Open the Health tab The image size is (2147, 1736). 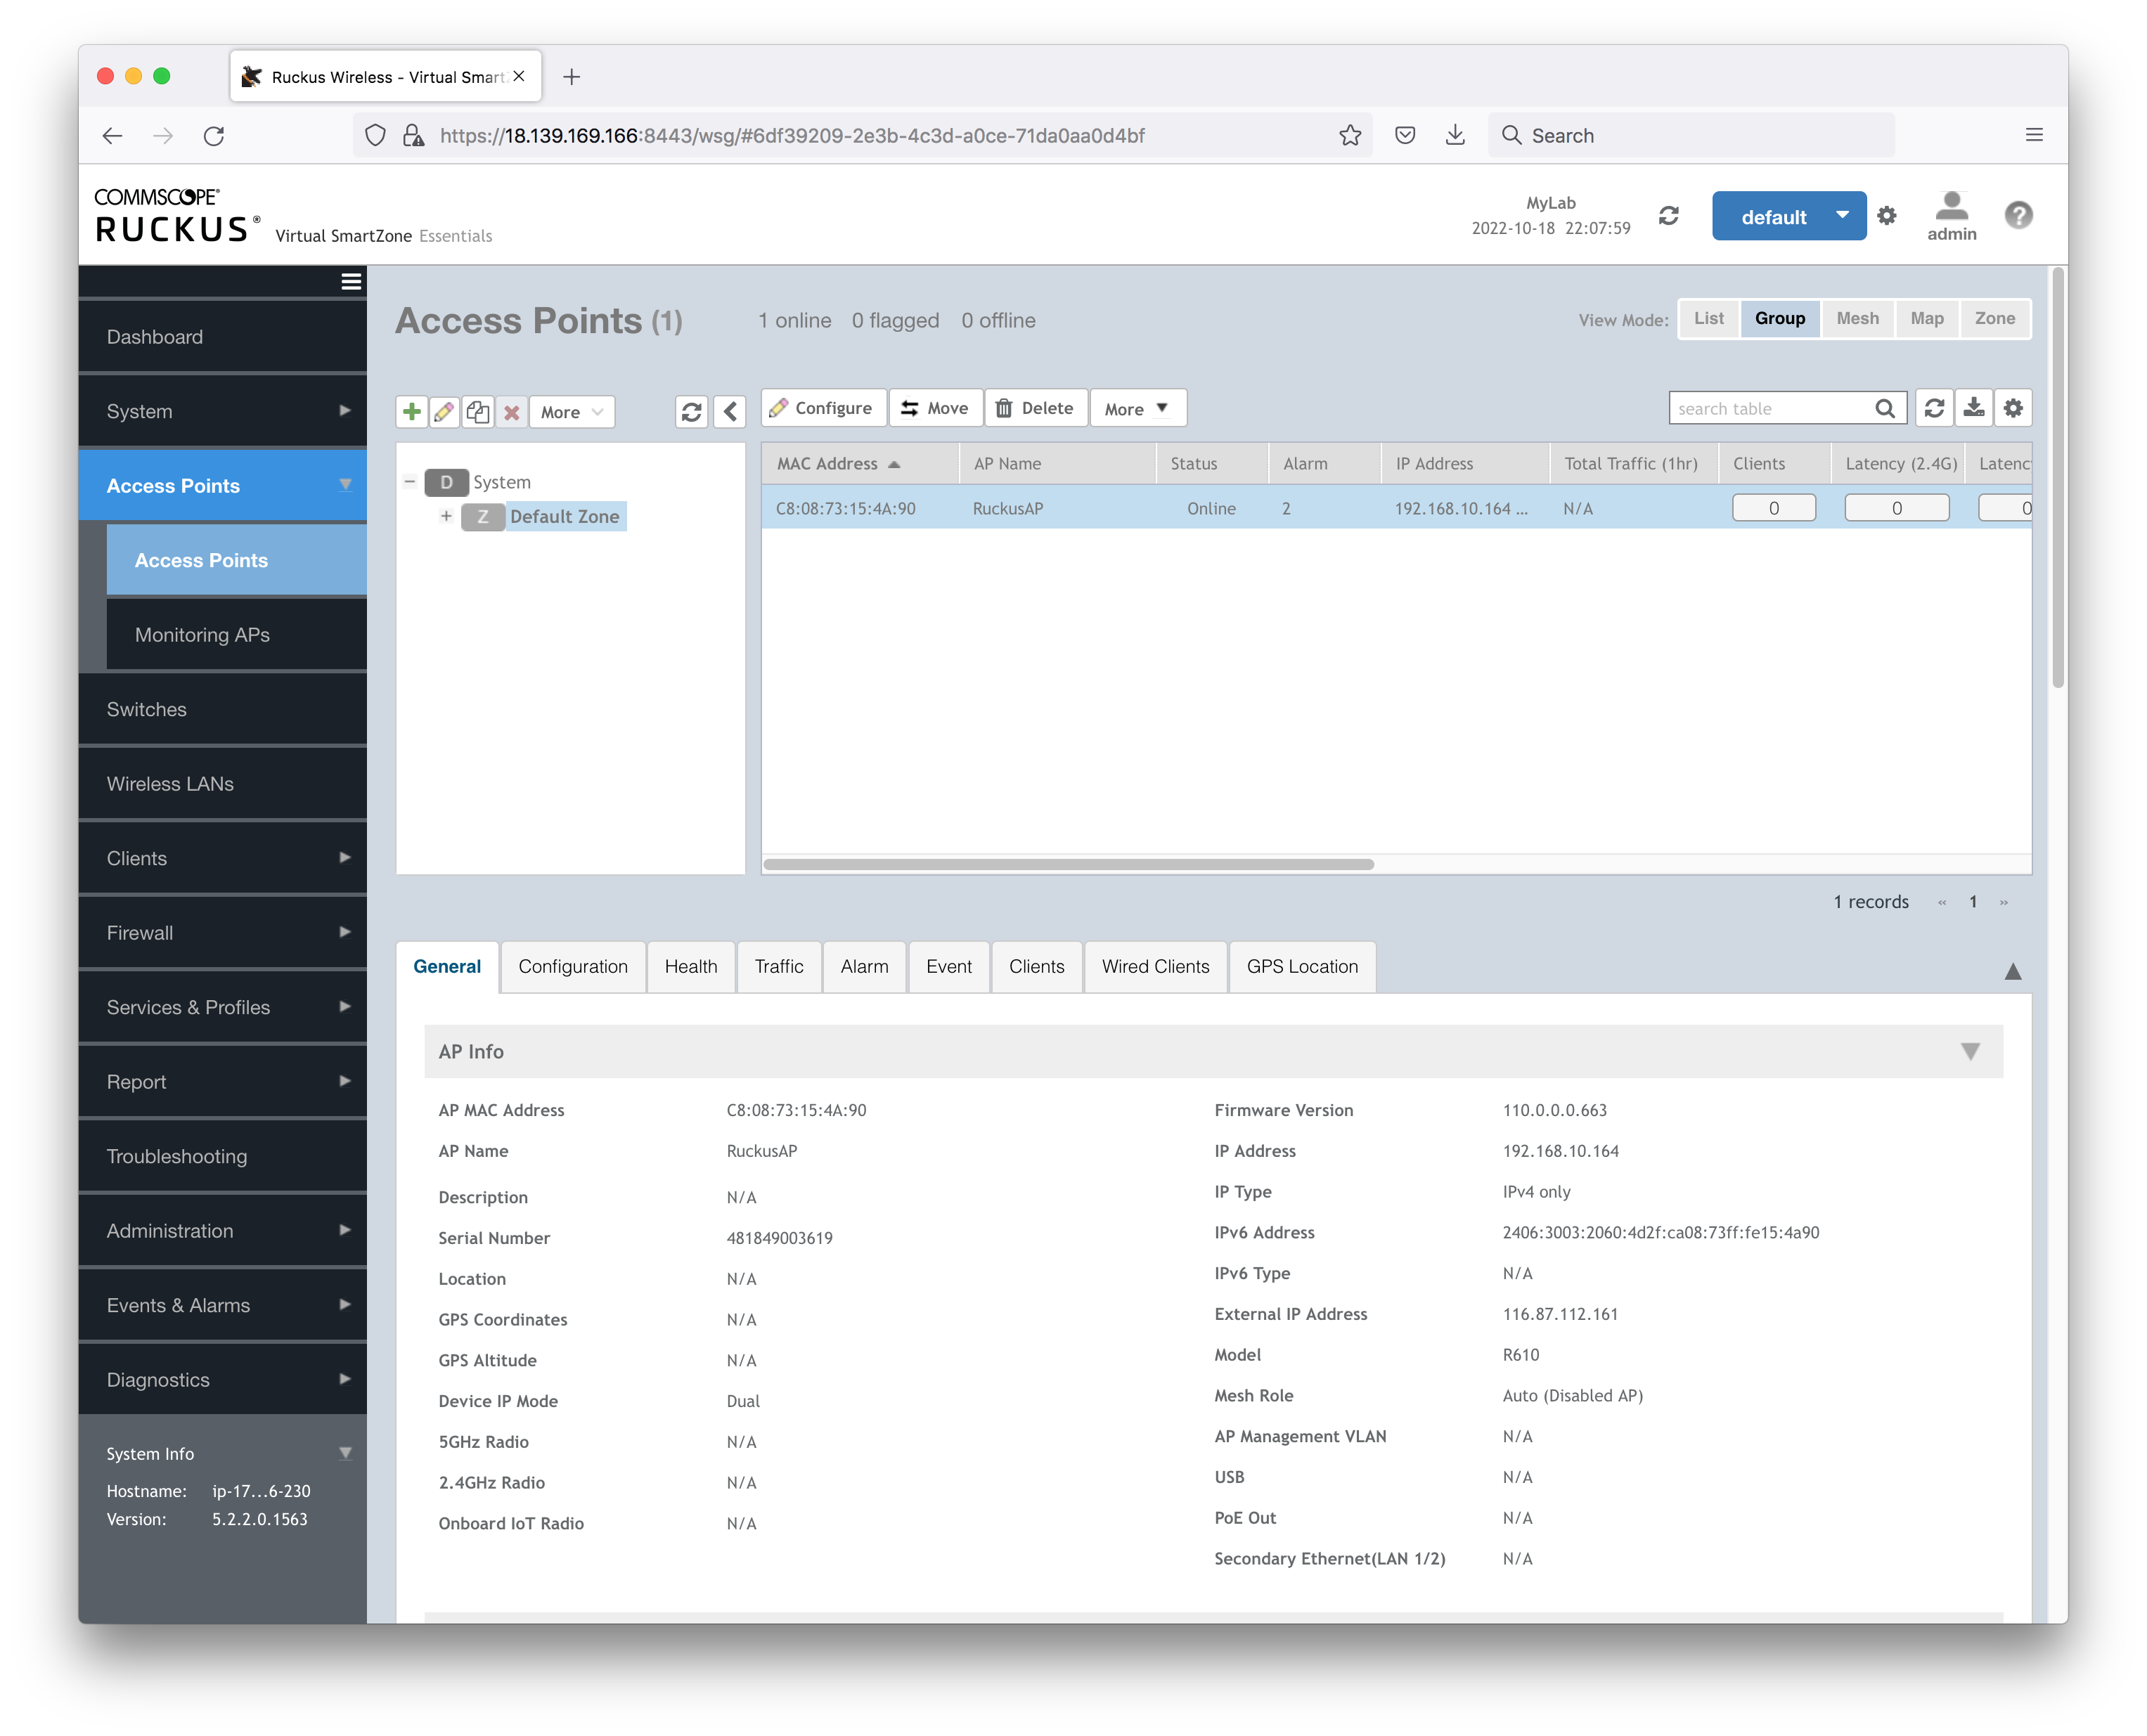tap(690, 966)
